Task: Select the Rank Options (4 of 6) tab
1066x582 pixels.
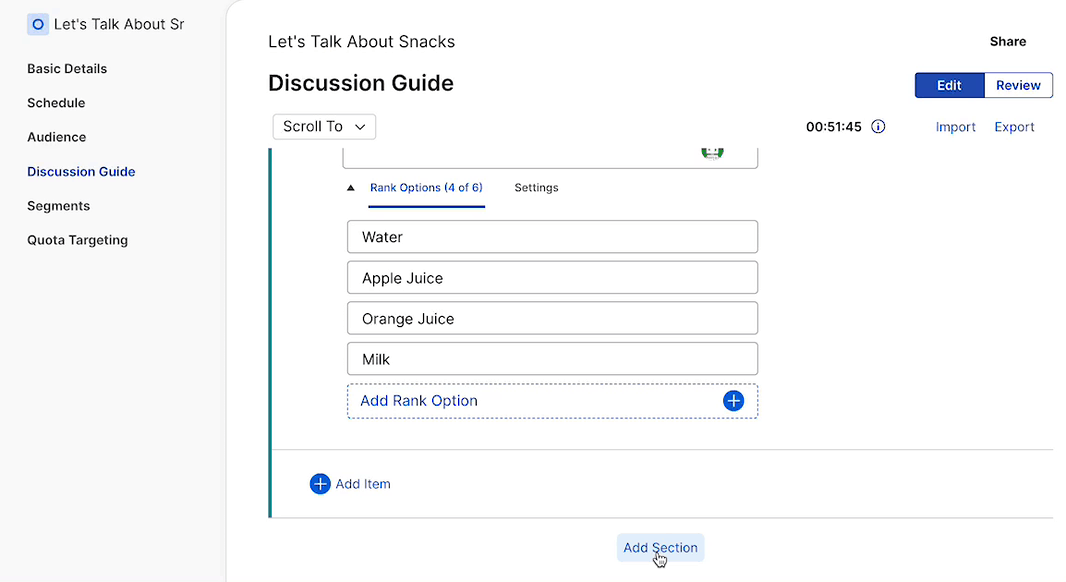Action: point(426,187)
